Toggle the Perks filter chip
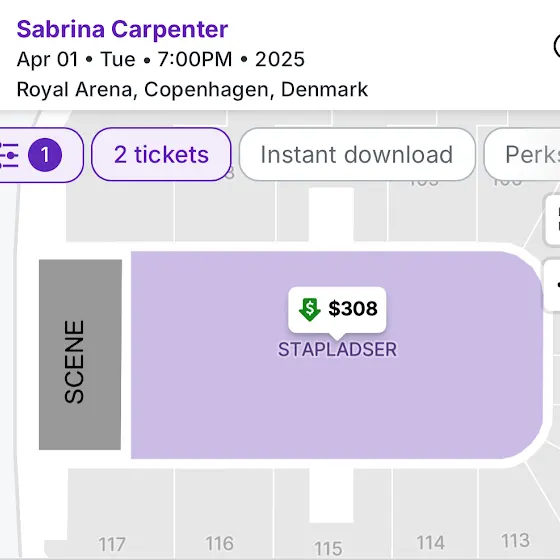This screenshot has width=560, height=560. (522, 155)
